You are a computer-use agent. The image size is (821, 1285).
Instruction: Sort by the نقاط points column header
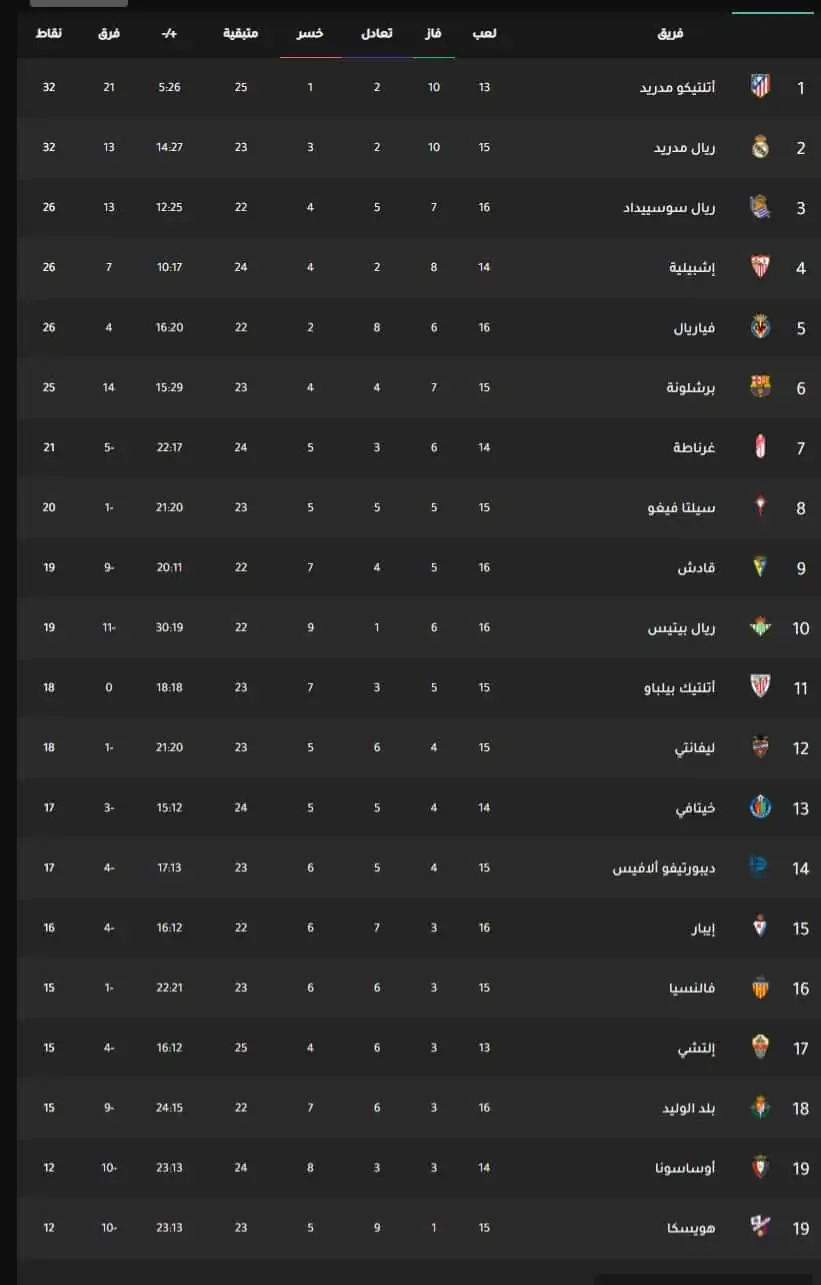(x=49, y=33)
